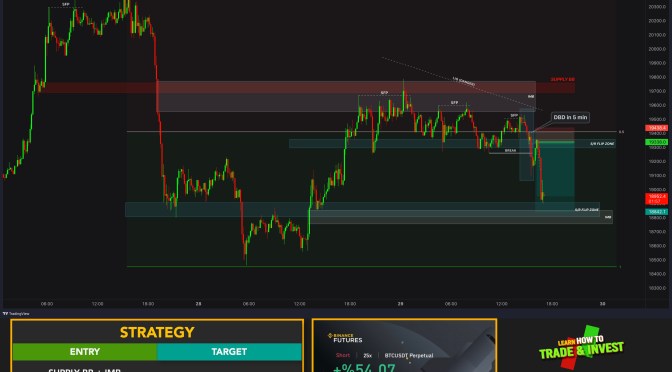Click the 'DBD in 5 min' callout label
Screen dimensions: 672x372
click(x=570, y=117)
